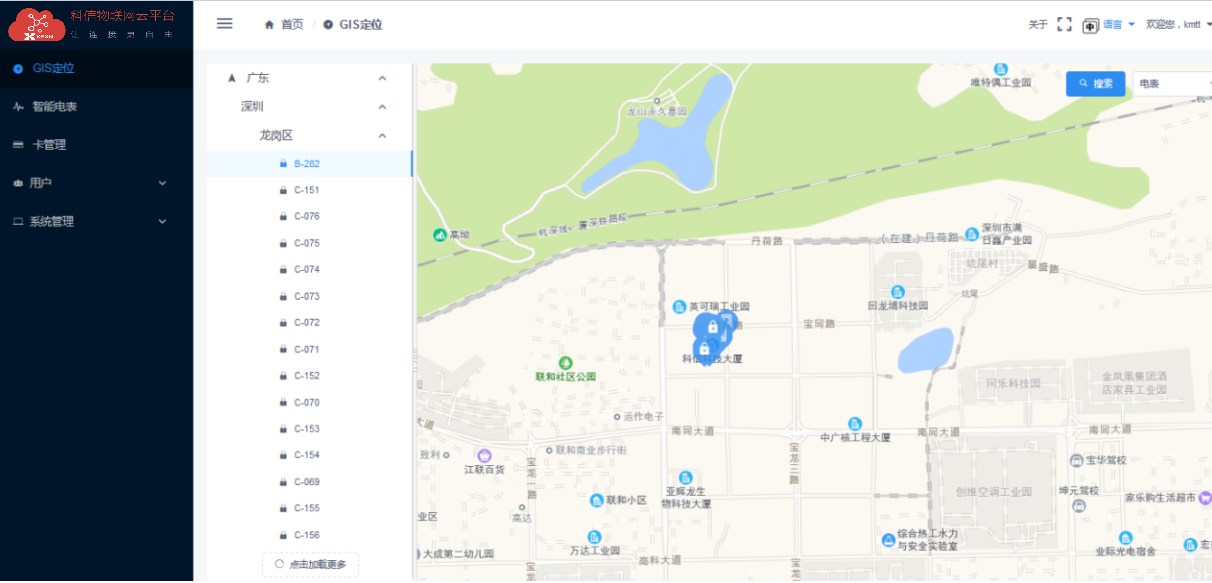This screenshot has height=583, width=1212.
Task: Click the blue lock marker on map
Action: tap(712, 327)
